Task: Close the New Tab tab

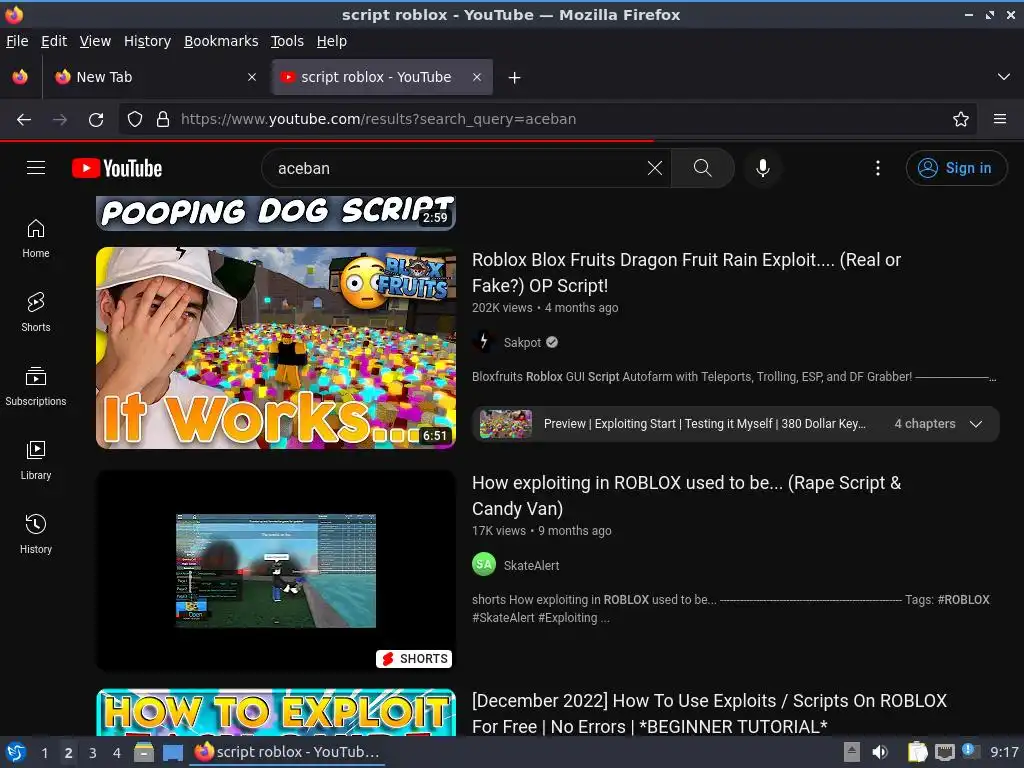Action: [252, 77]
